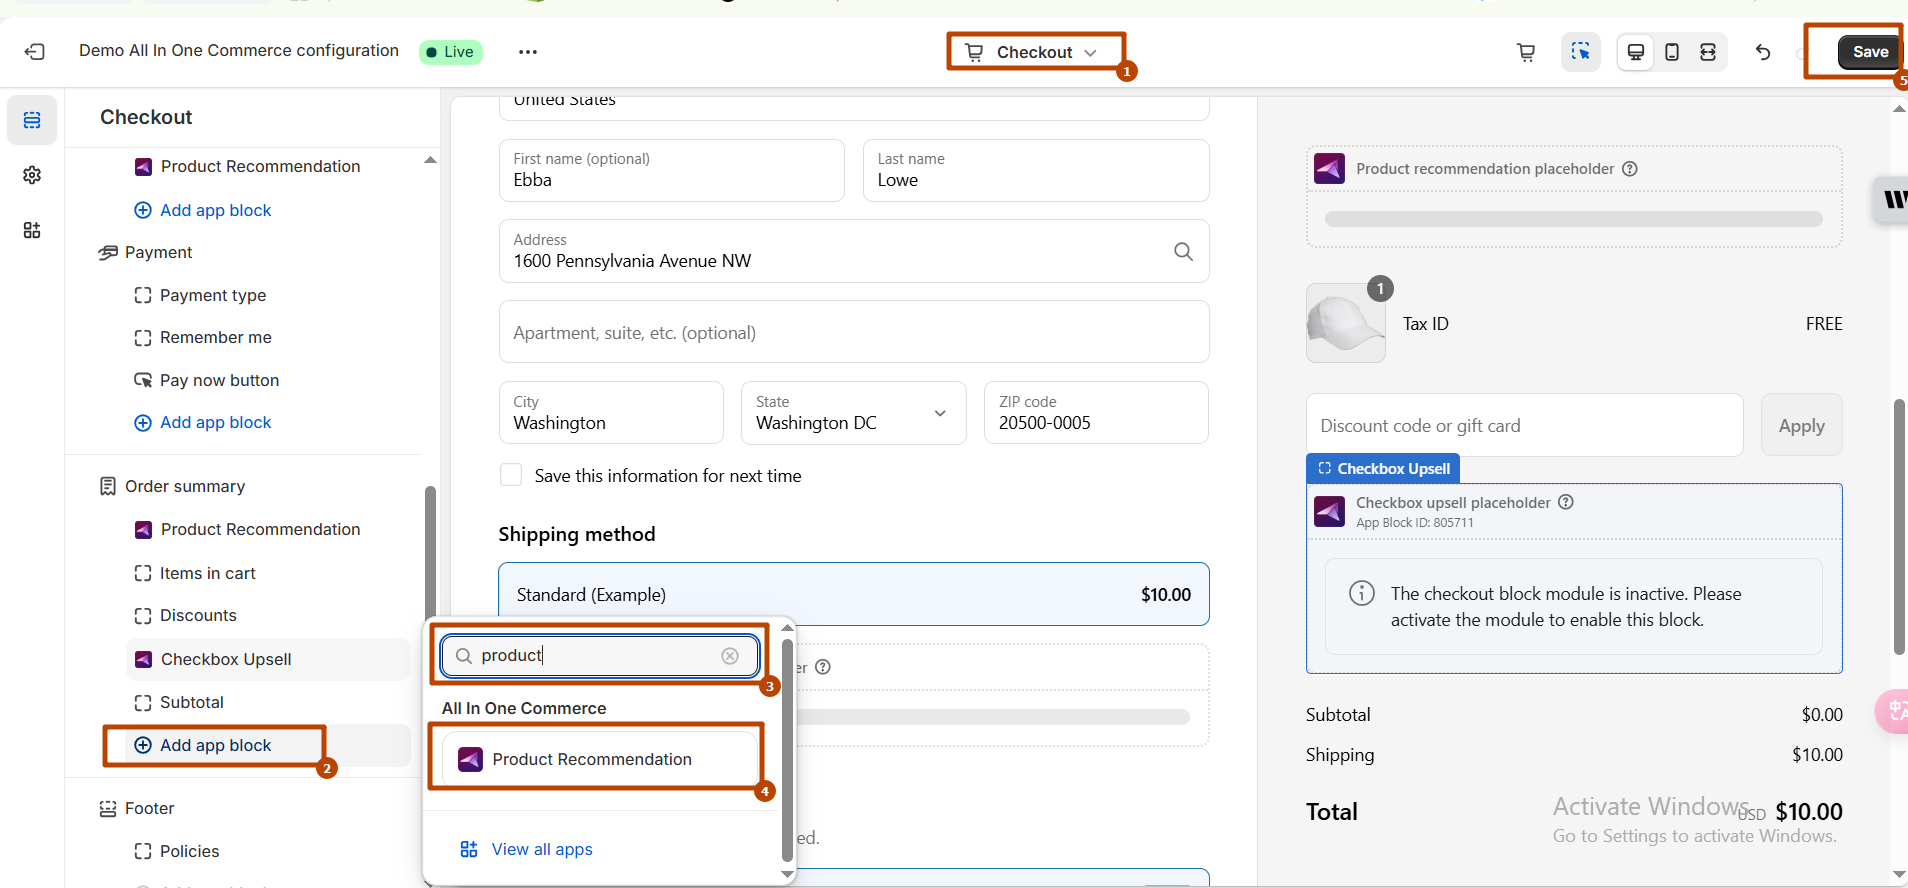Toggle the inspector selection tool icon

(x=1580, y=52)
